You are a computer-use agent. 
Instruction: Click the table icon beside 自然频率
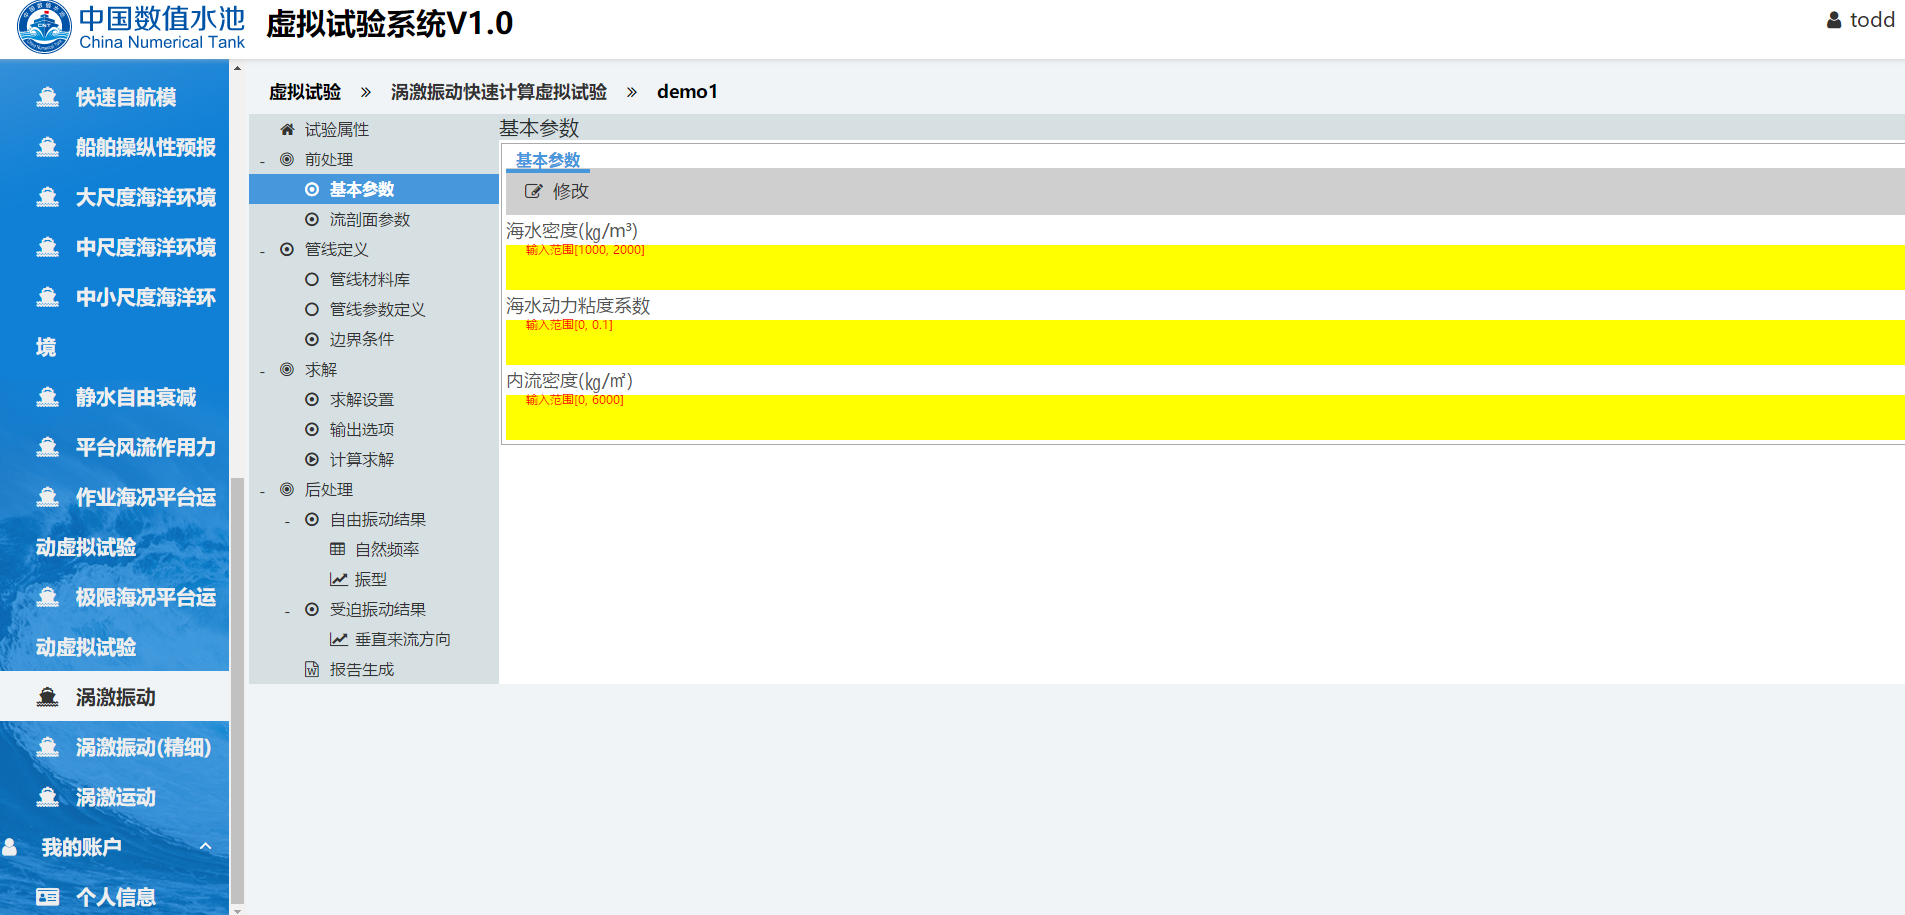click(x=338, y=550)
